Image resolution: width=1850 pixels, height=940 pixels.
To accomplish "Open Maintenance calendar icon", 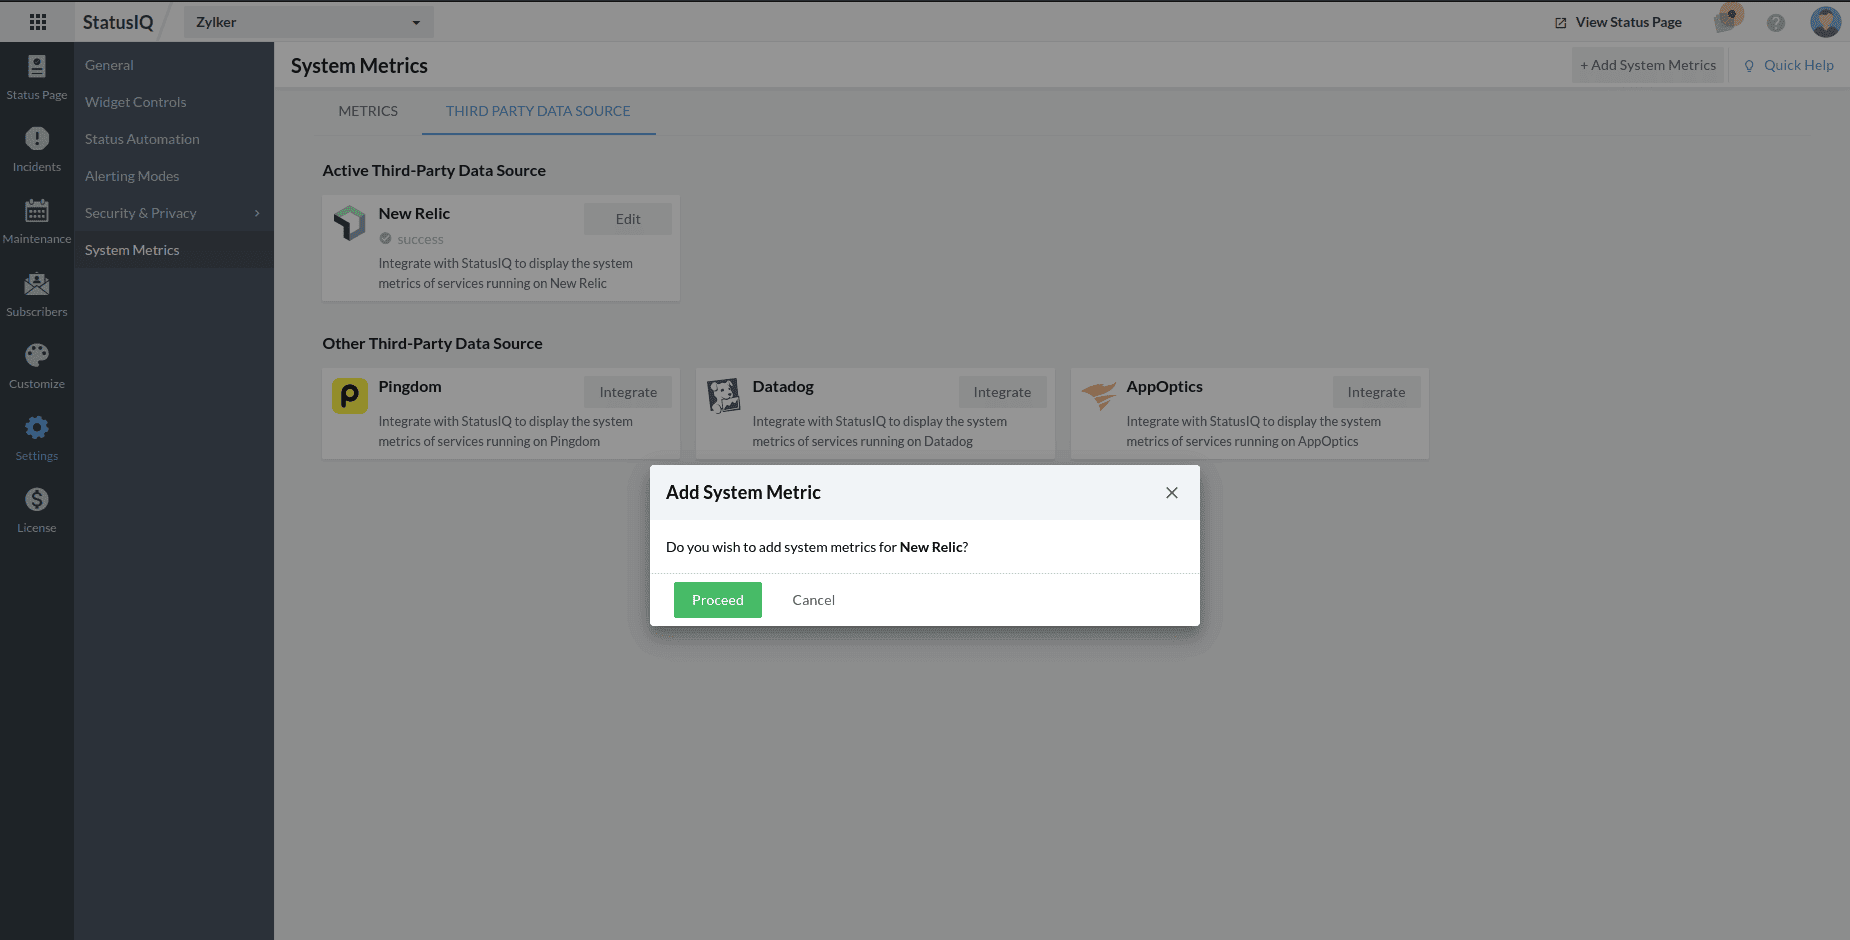I will 37,212.
